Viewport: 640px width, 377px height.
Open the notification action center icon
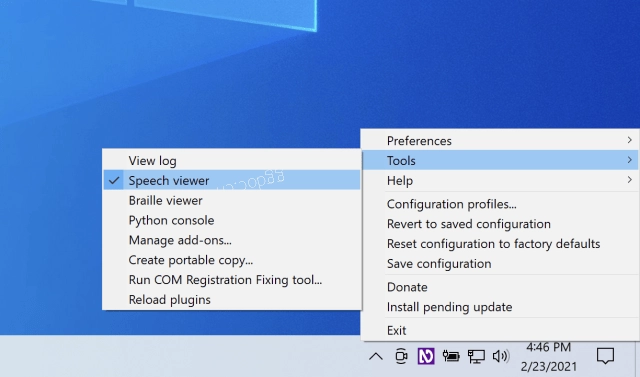click(605, 356)
